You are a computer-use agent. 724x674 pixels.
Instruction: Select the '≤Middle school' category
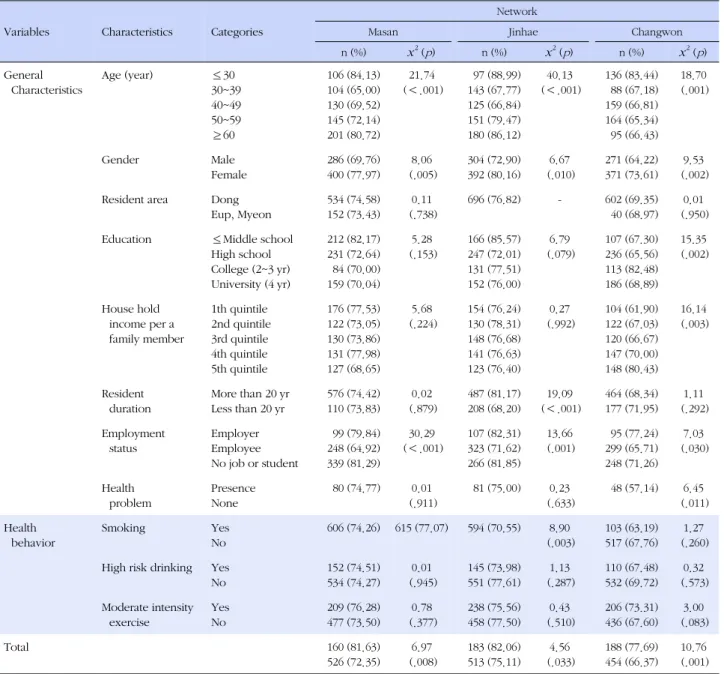253,239
